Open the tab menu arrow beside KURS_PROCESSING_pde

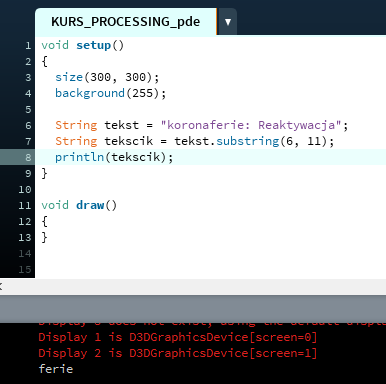(x=228, y=22)
